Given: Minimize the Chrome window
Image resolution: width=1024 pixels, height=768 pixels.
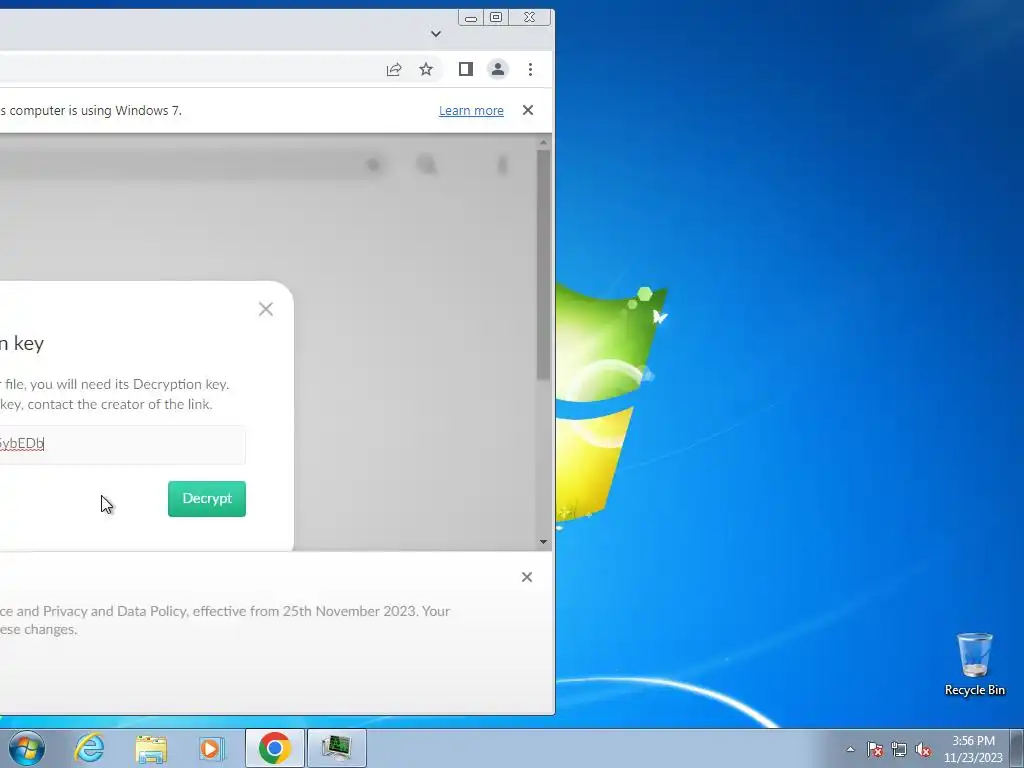Looking at the screenshot, I should 471,18.
